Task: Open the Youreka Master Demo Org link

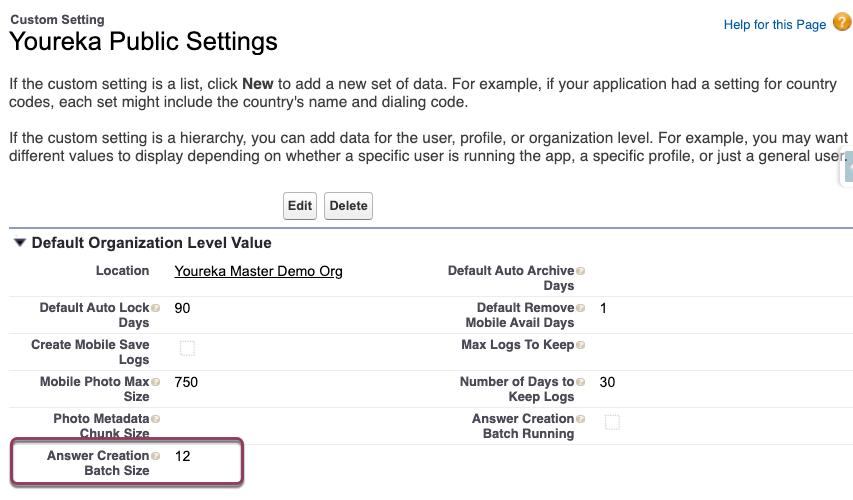Action: (258, 271)
